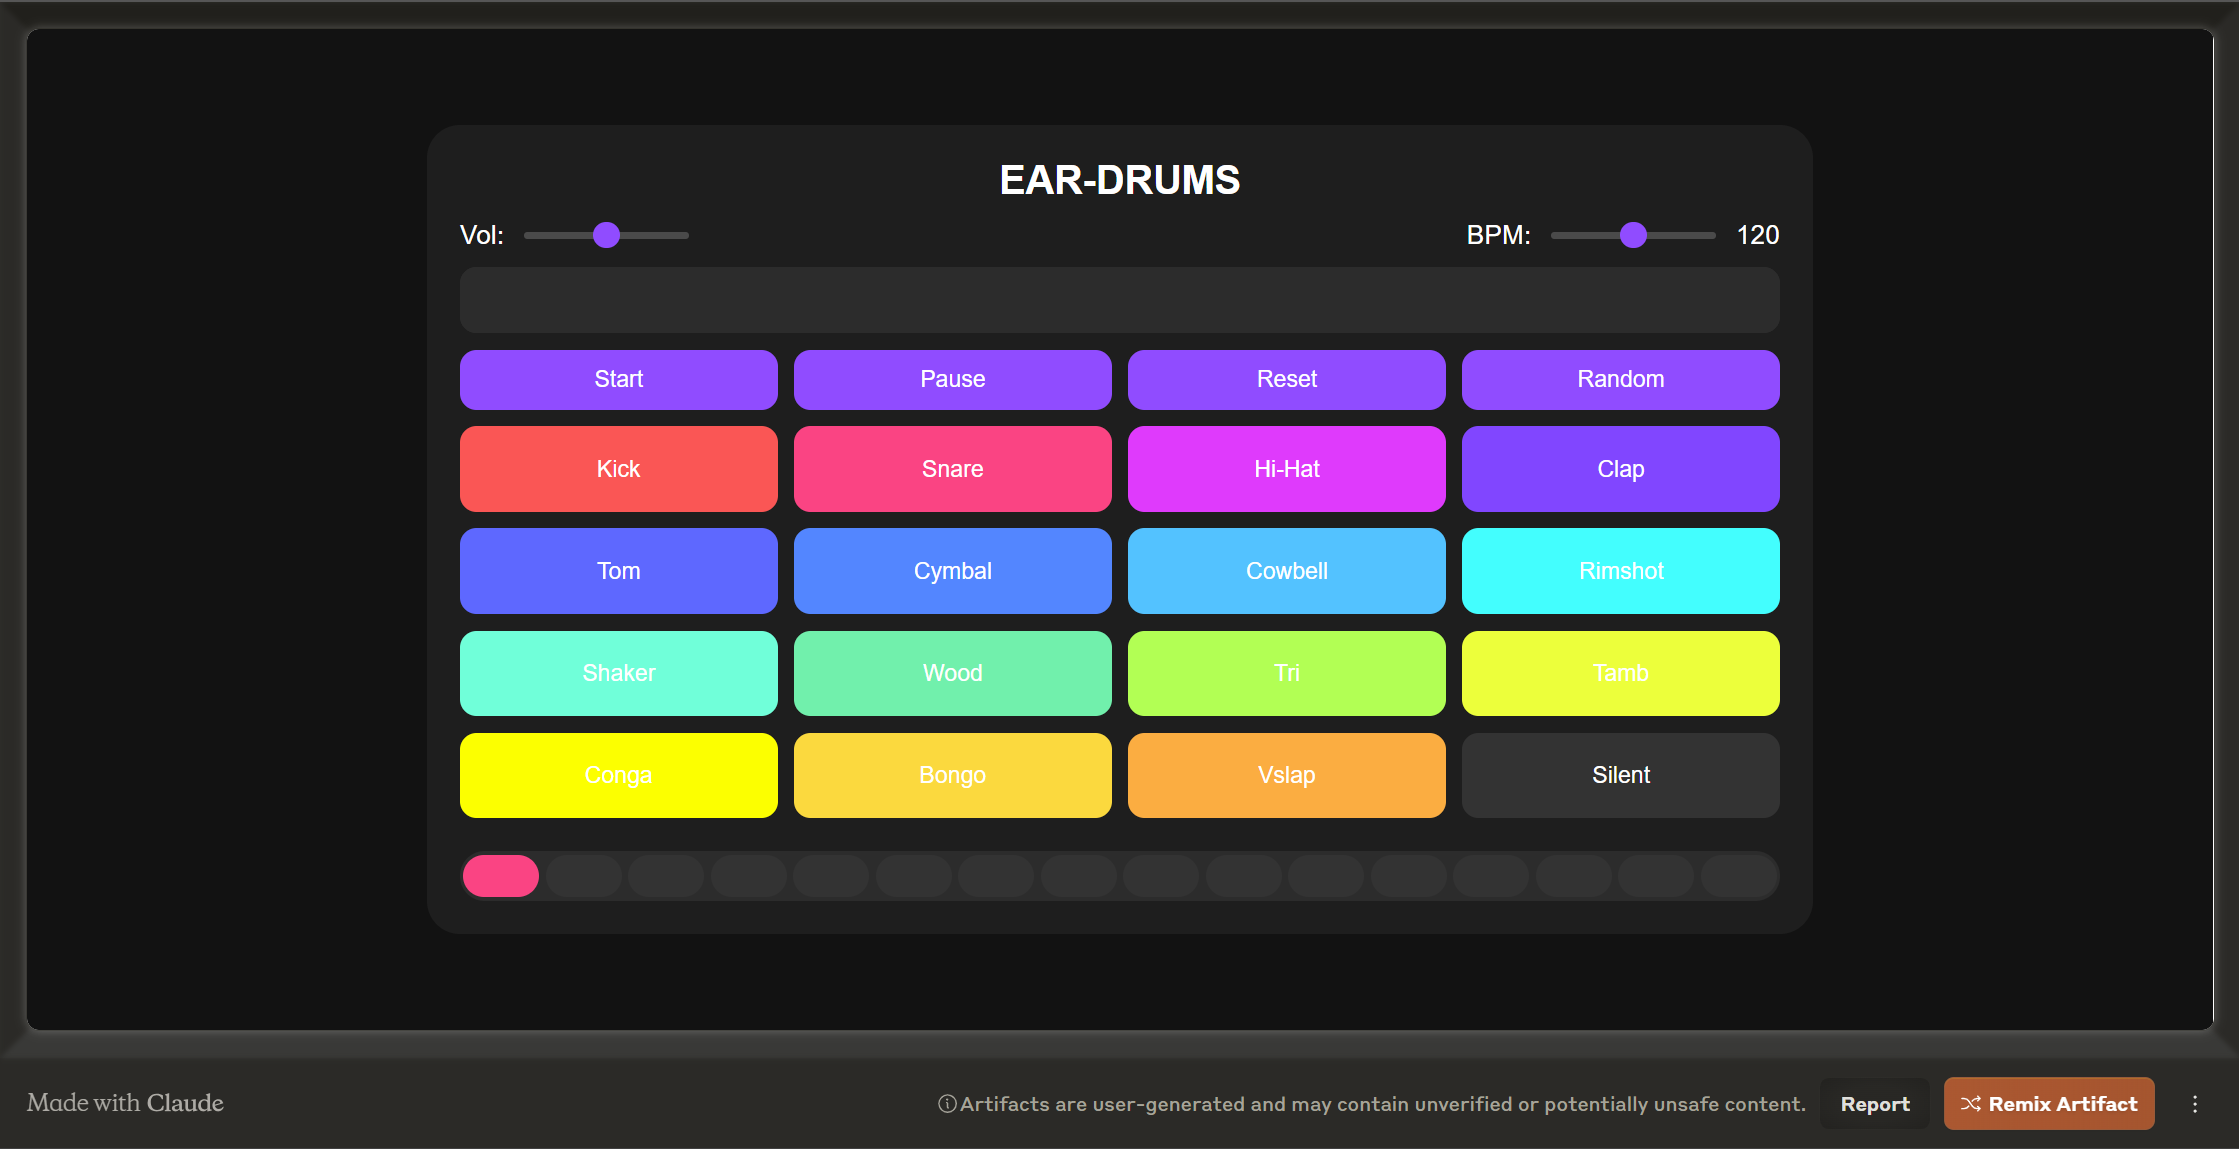Click the Reset button
Viewport: 2239px width, 1149px height.
click(x=1285, y=378)
